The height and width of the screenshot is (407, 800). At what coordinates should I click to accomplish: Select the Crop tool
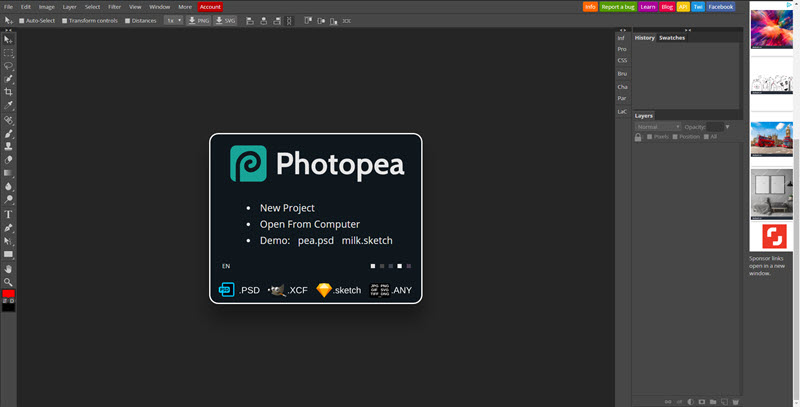(8, 92)
